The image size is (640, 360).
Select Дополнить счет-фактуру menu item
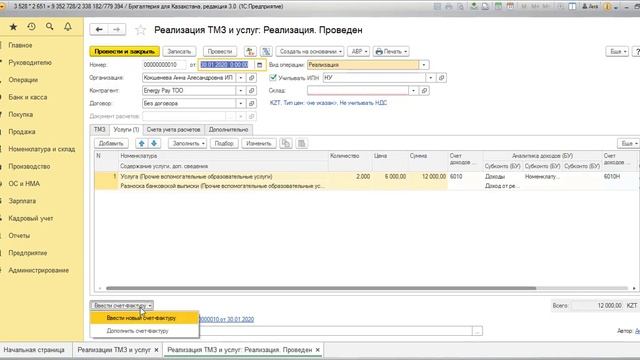144,331
